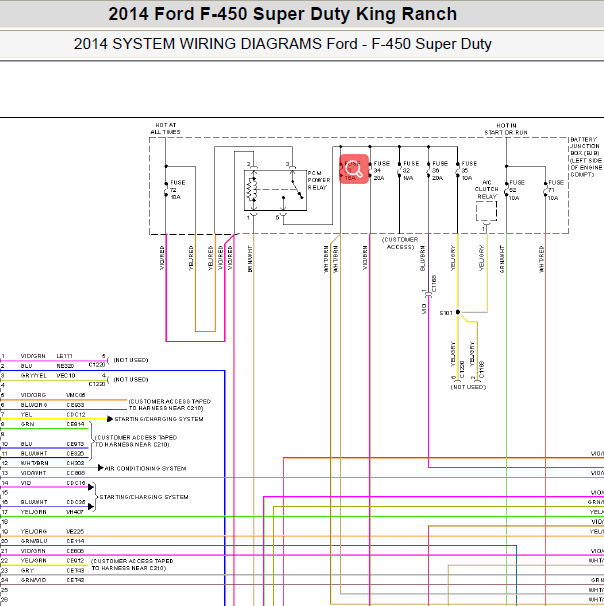
Task: Click the C1165 connector on BLU/BRN wire
Action: pyautogui.click(x=430, y=294)
